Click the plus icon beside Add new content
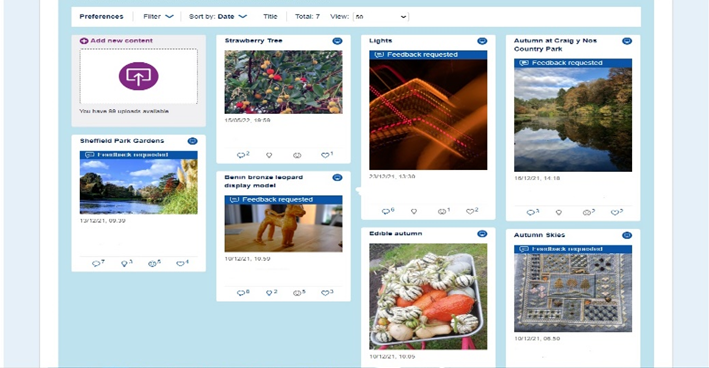Viewport: 709px width, 368px height. pos(84,41)
